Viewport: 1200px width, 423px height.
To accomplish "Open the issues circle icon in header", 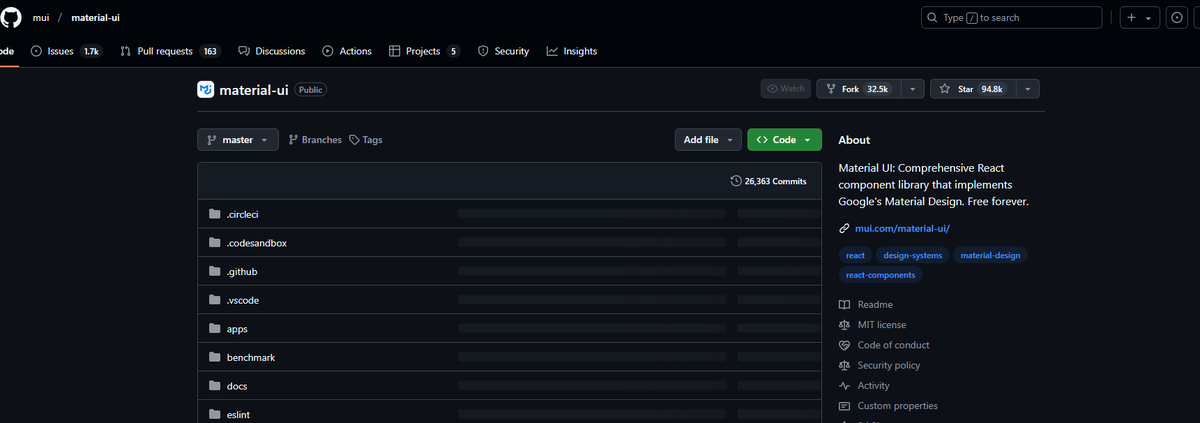I will [1178, 18].
